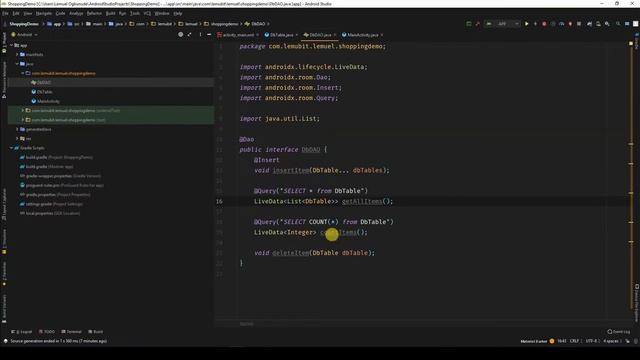
Task: Open the Edit menu
Action: [16, 13]
